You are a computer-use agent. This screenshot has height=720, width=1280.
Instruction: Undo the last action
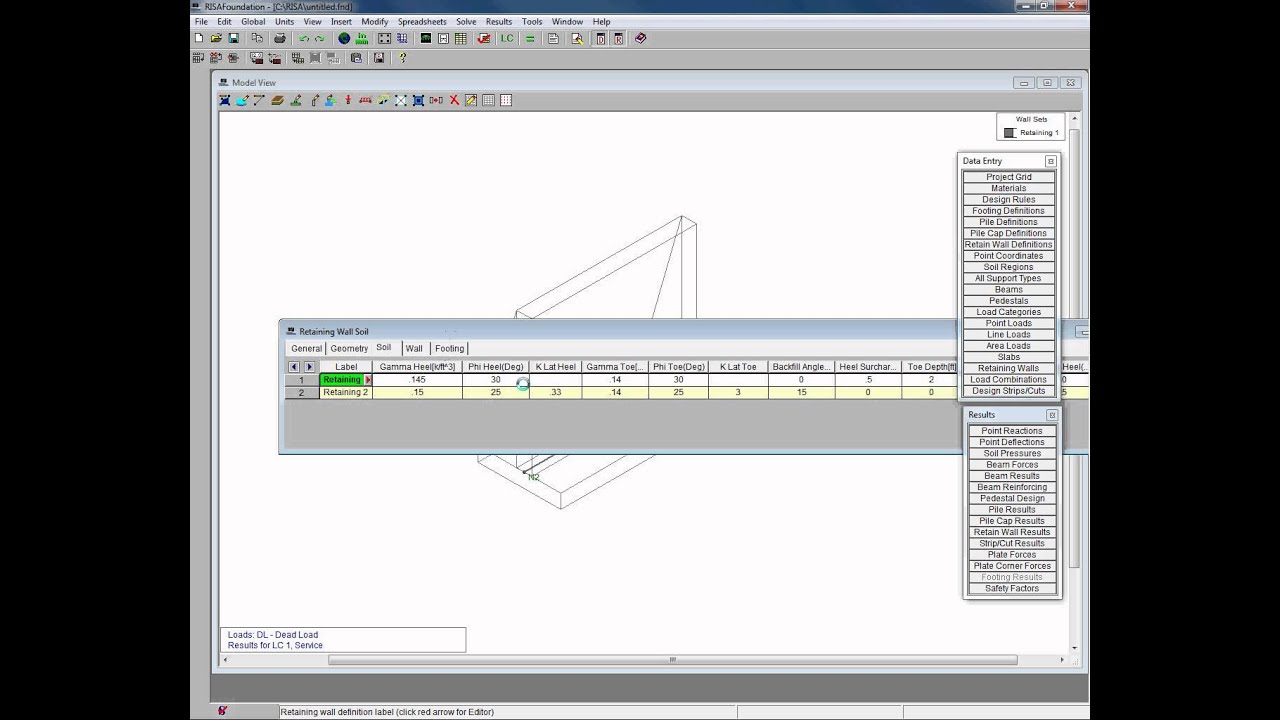coord(304,38)
